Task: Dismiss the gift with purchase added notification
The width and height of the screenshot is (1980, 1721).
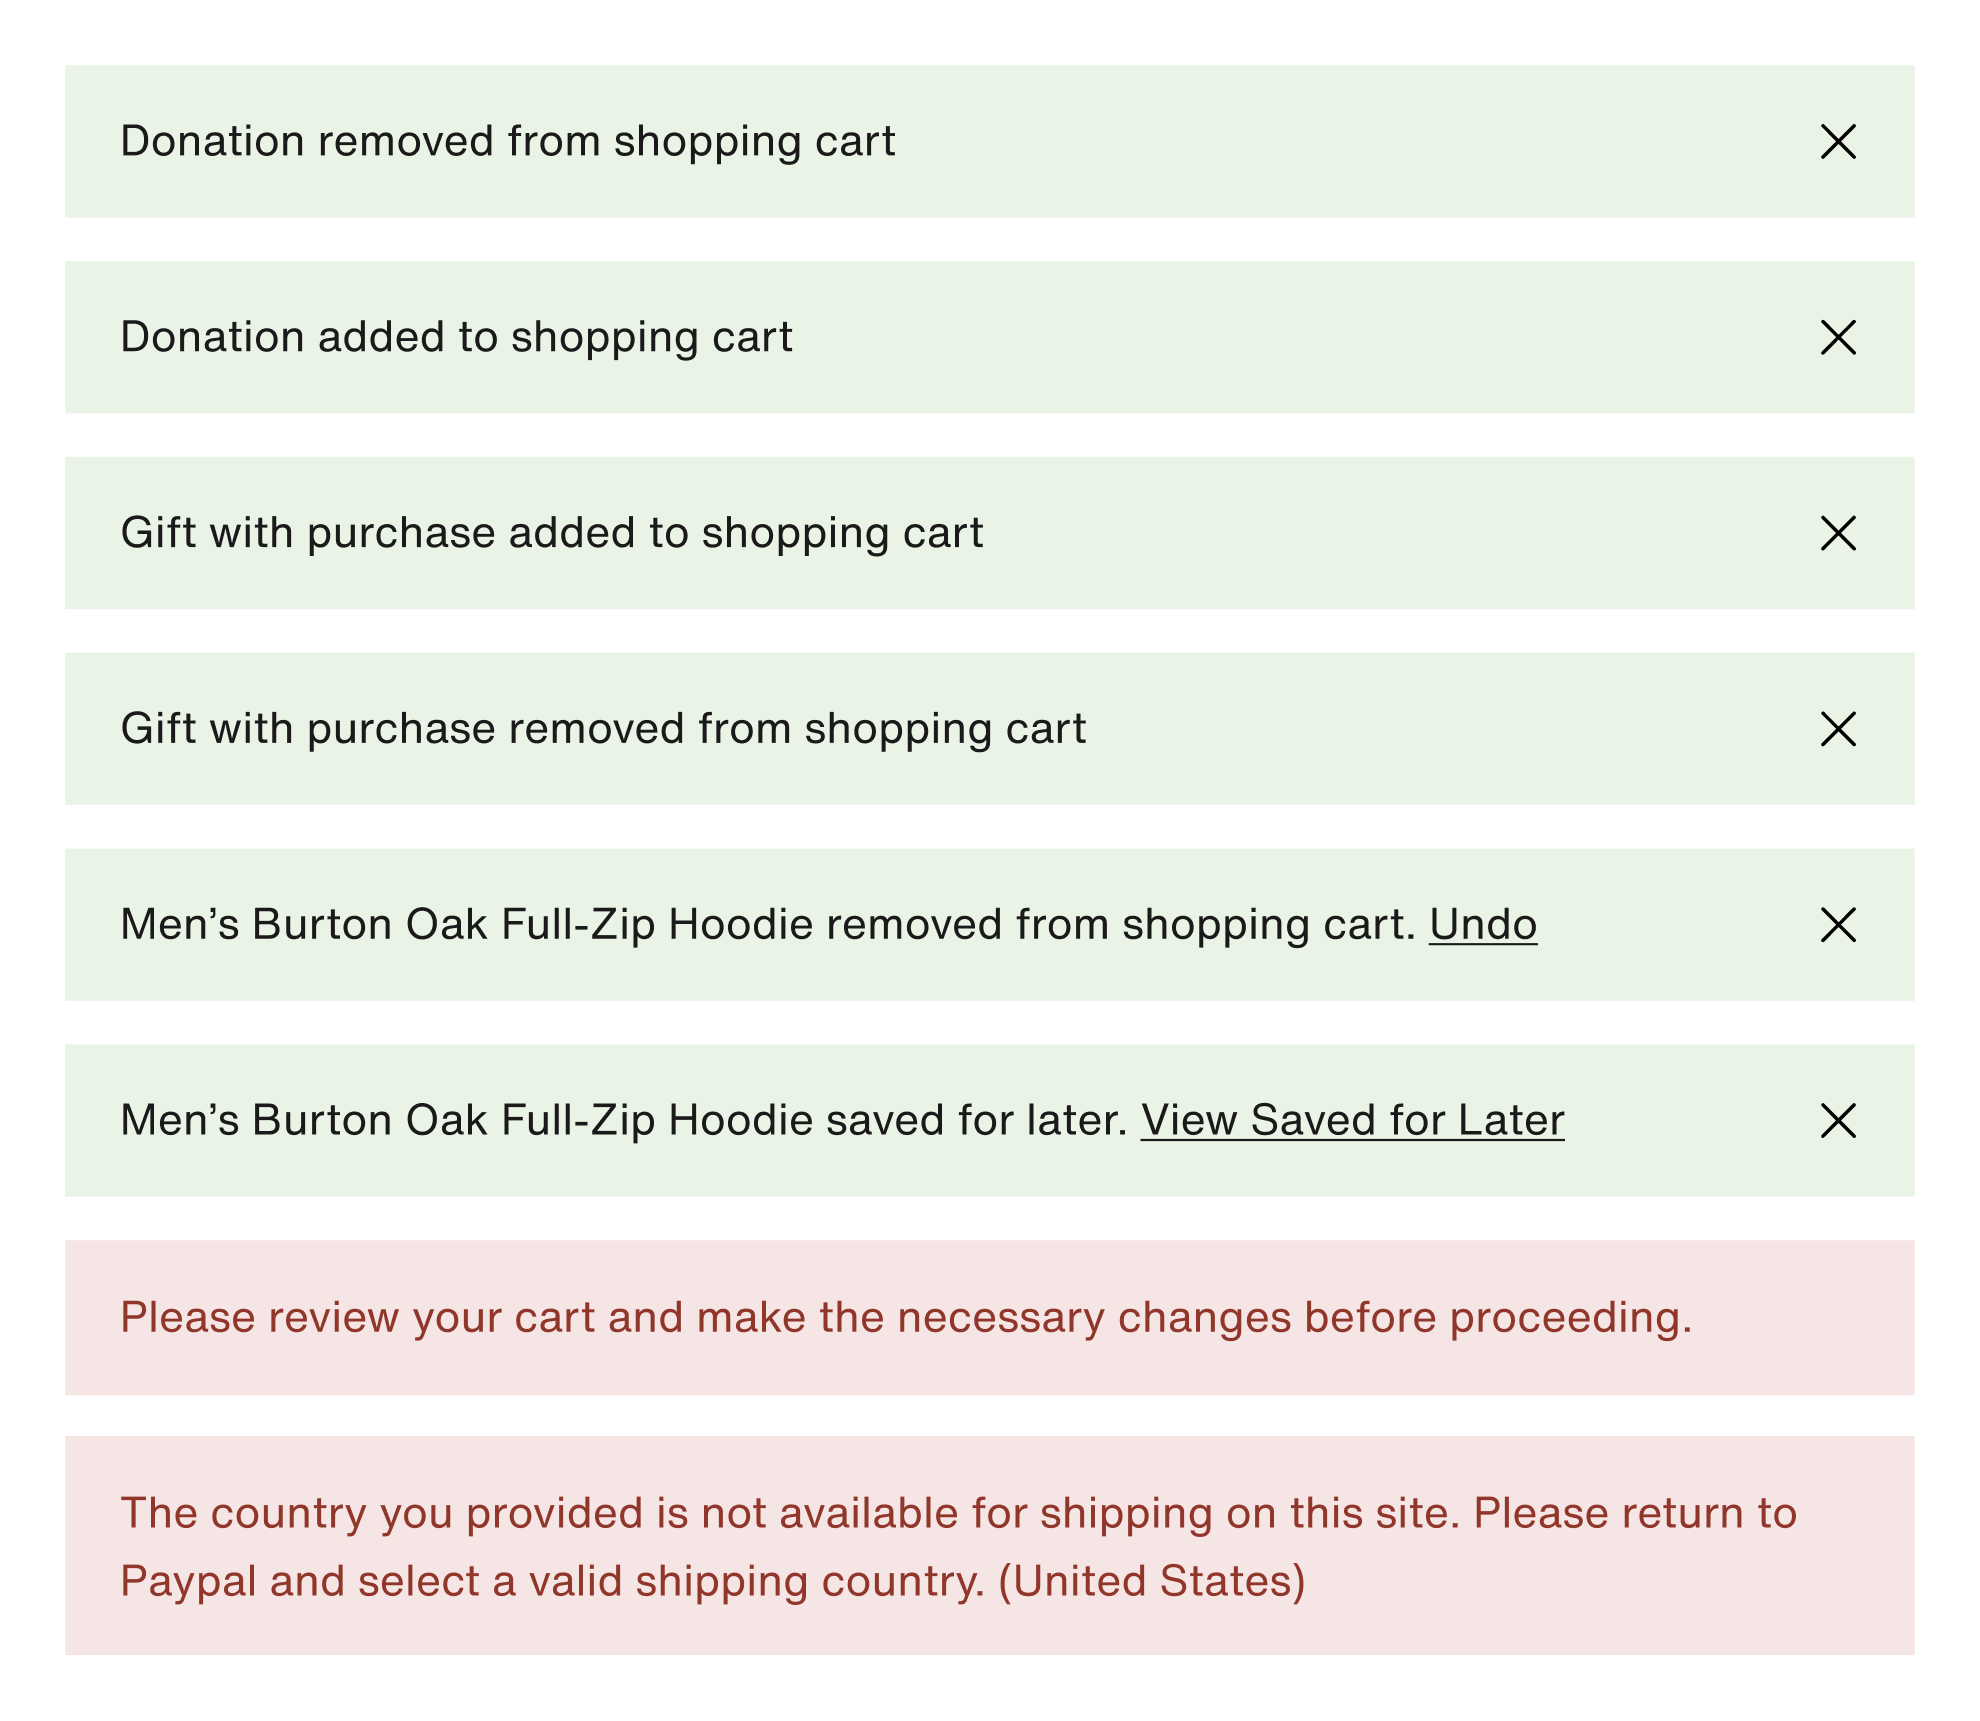Action: coord(1838,534)
